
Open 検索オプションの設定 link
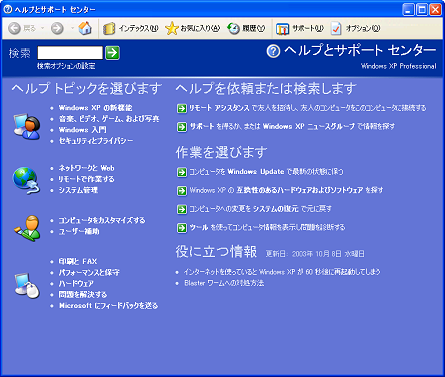click(66, 66)
